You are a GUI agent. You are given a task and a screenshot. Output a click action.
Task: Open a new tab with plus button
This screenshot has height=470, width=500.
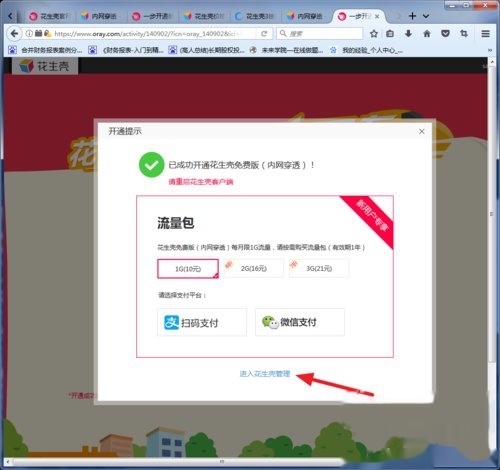[412, 16]
